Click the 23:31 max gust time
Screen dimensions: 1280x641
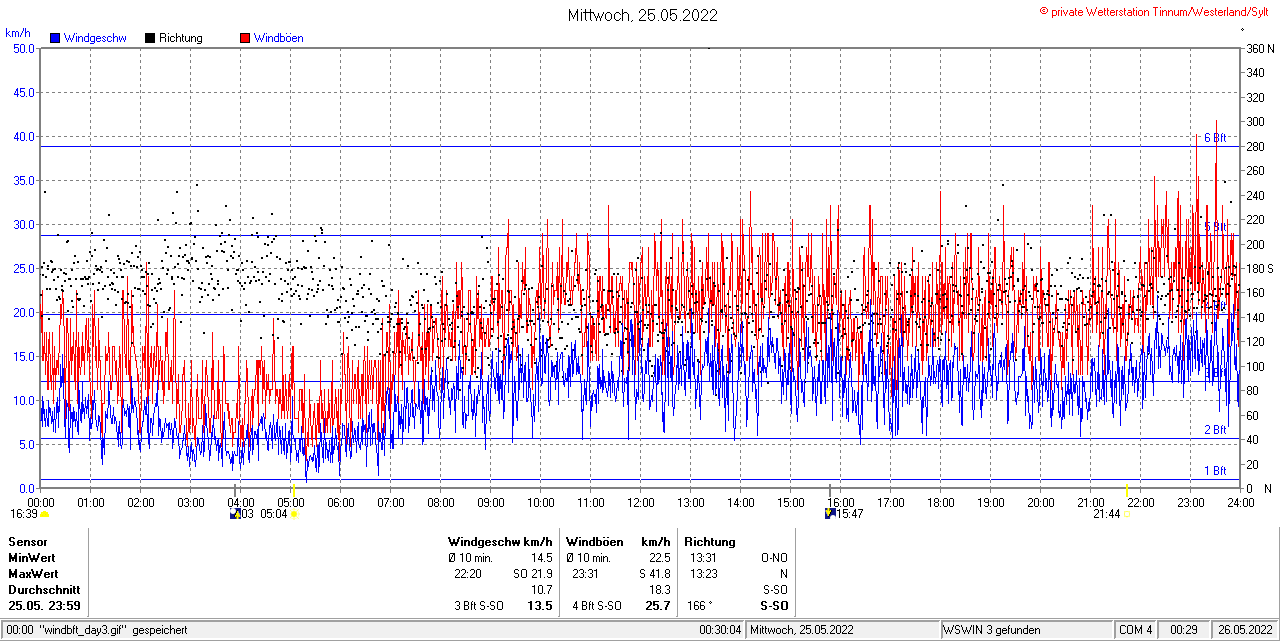585,574
